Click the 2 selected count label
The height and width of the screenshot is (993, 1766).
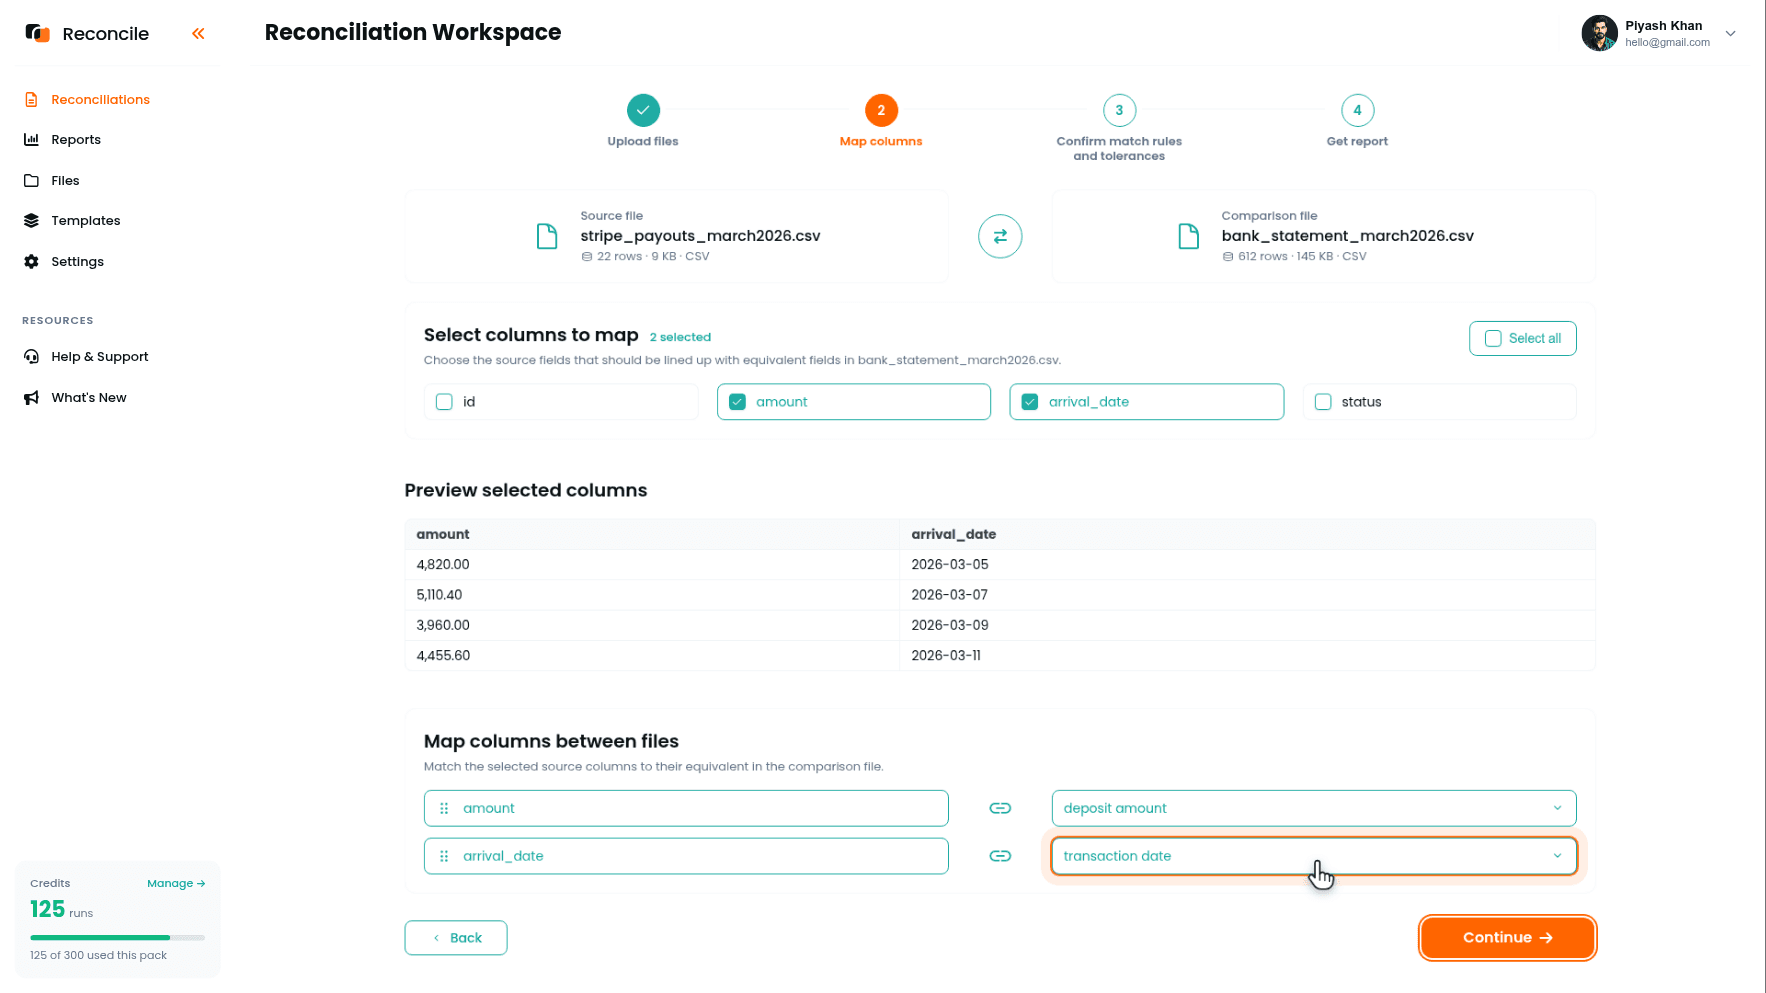pyautogui.click(x=680, y=337)
